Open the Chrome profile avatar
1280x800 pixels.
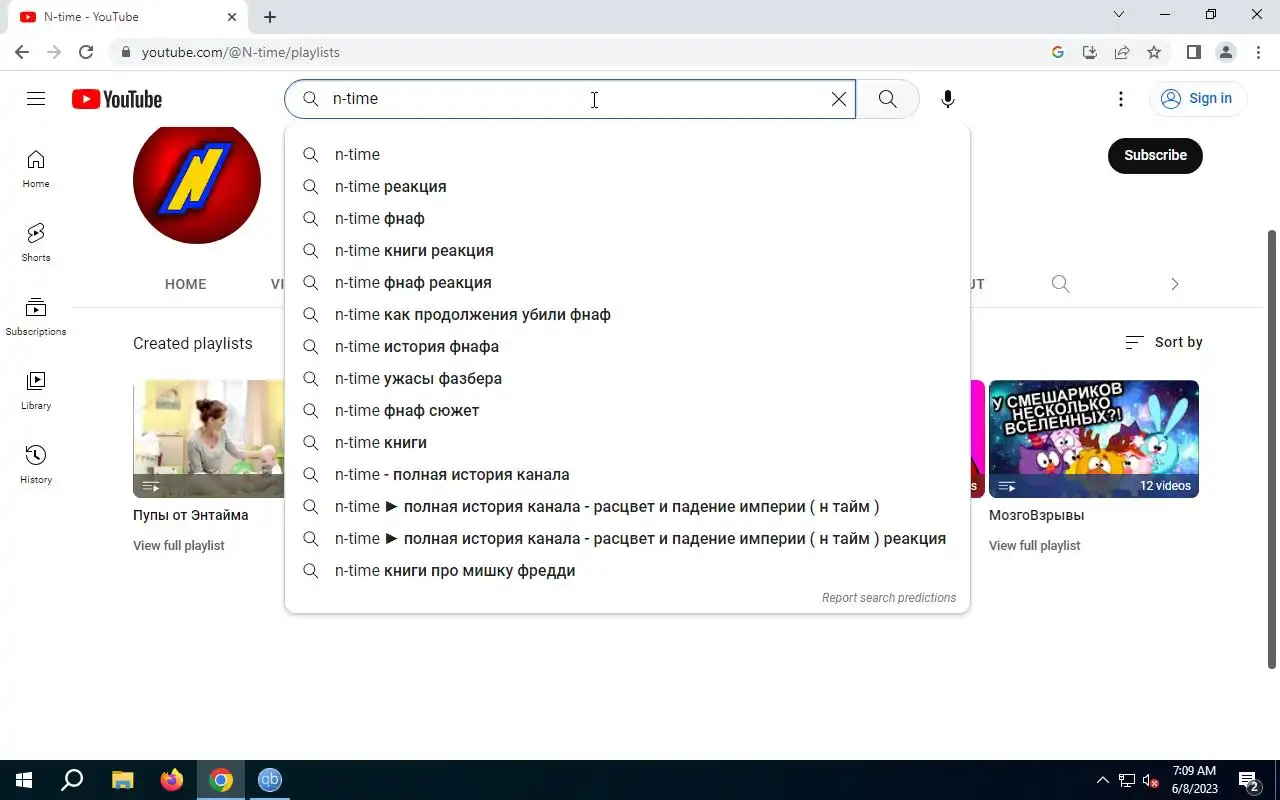(1226, 52)
